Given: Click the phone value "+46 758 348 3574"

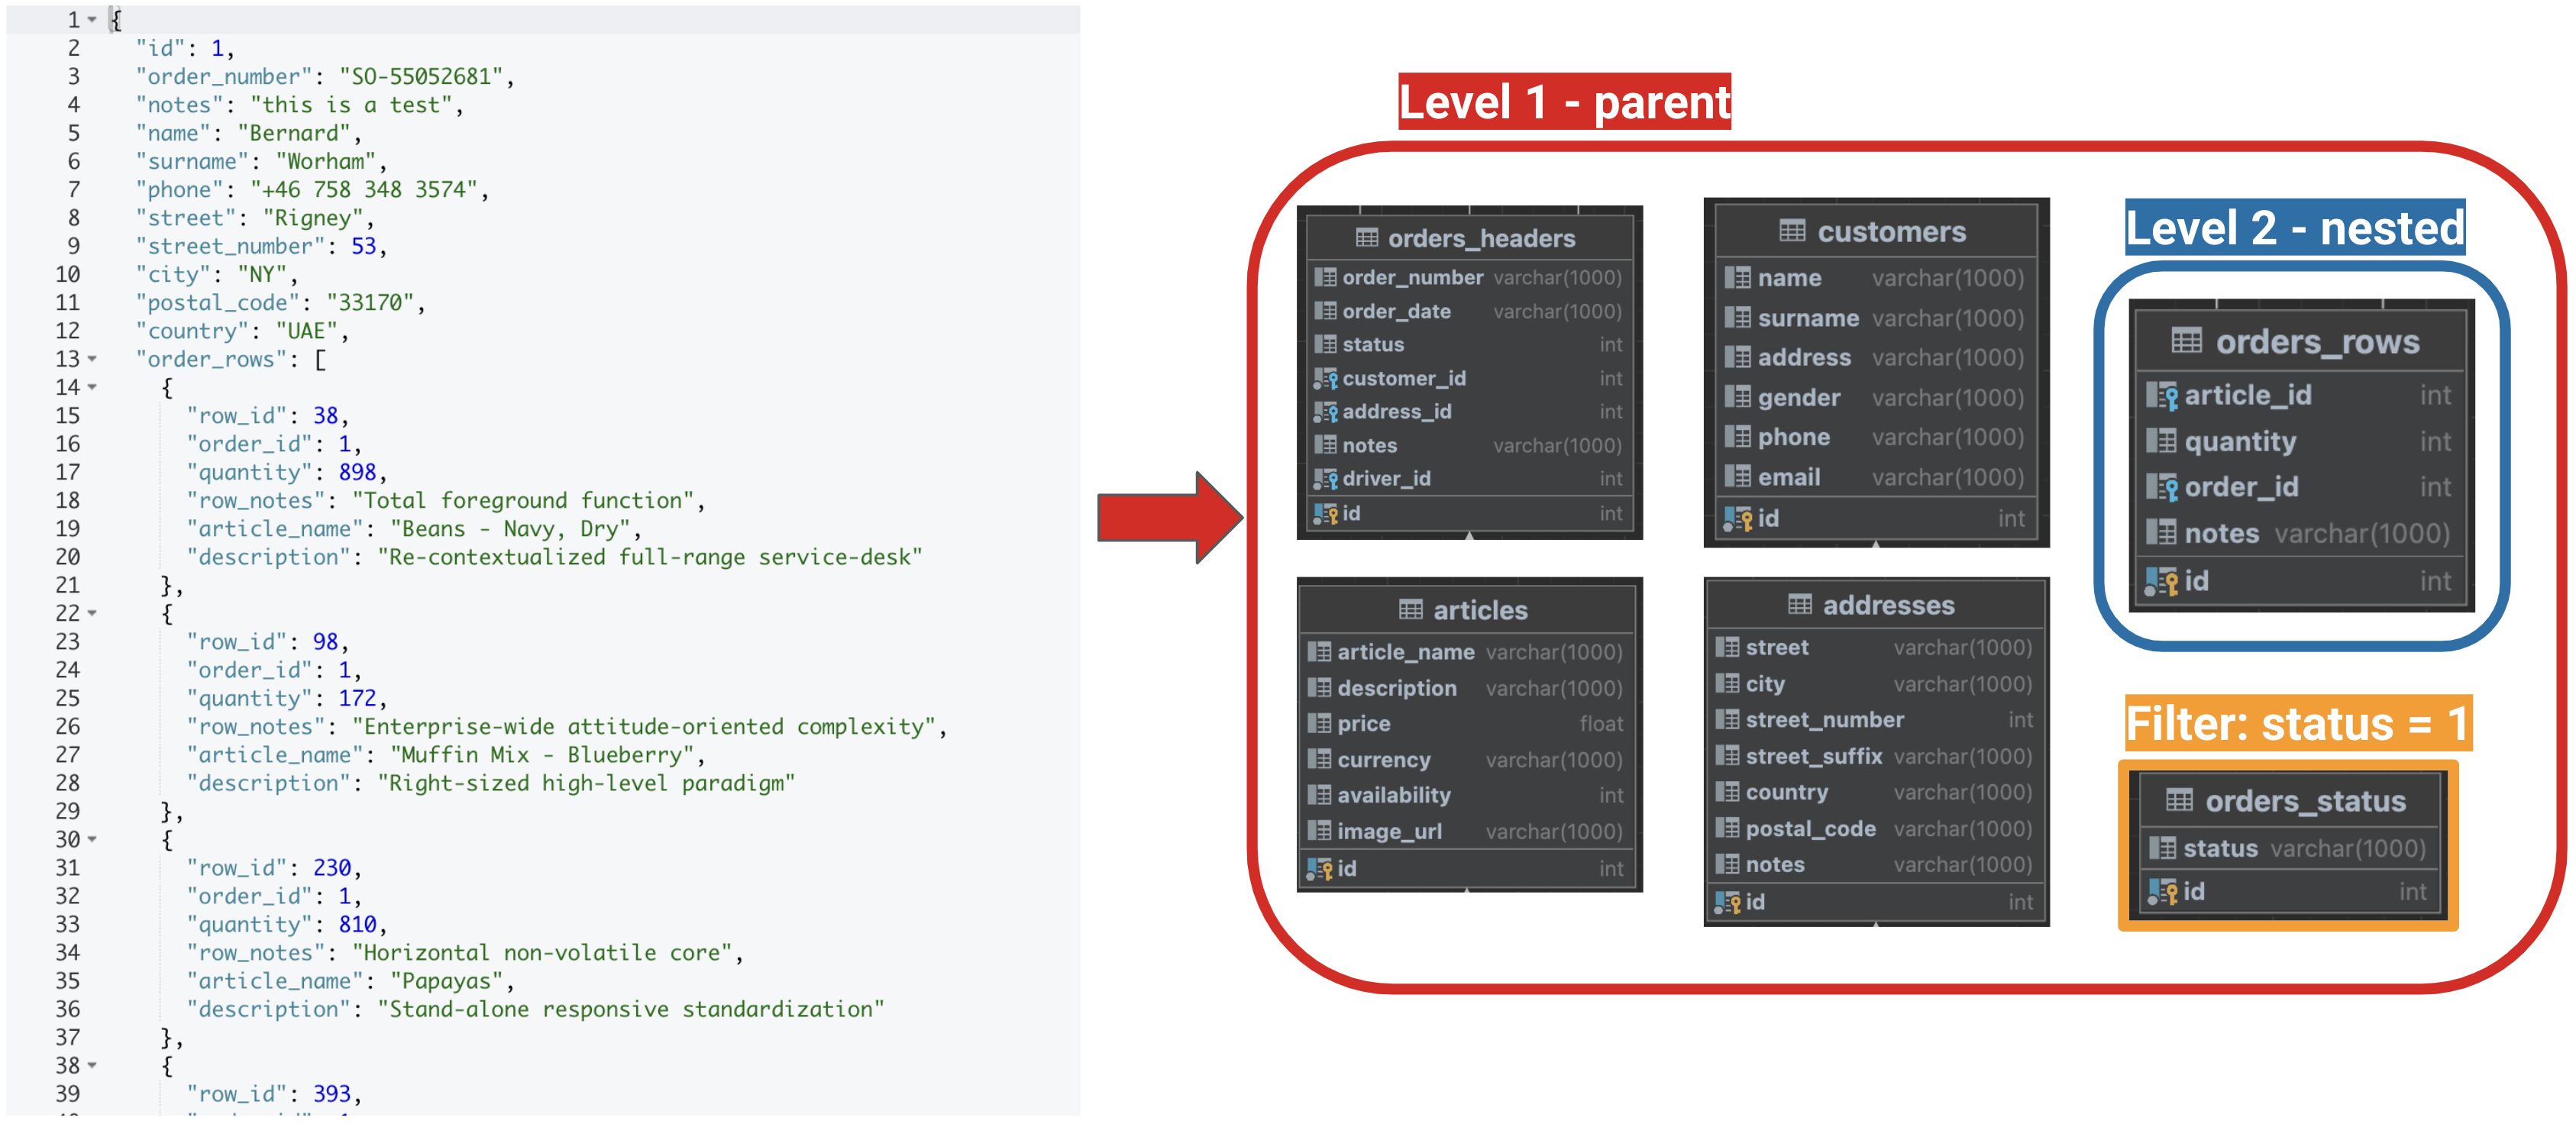Looking at the screenshot, I should coord(364,190).
